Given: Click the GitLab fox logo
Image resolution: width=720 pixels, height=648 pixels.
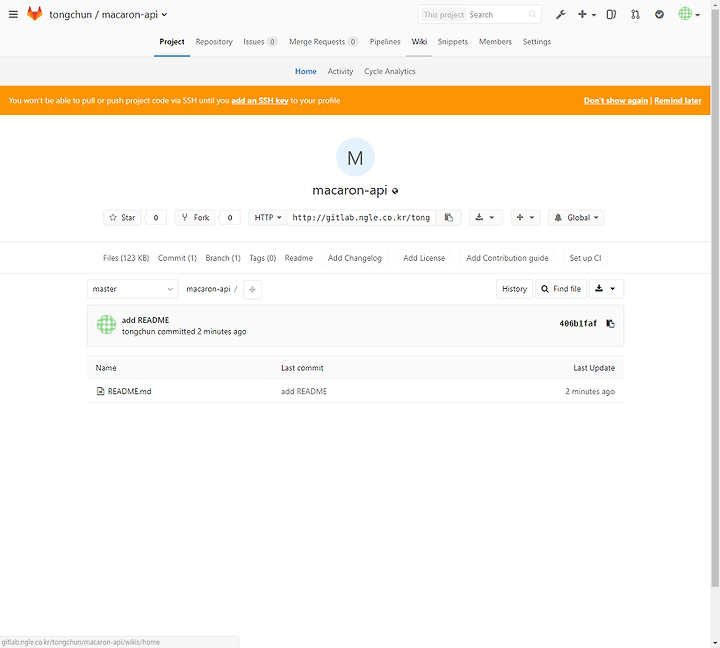Looking at the screenshot, I should pos(34,14).
